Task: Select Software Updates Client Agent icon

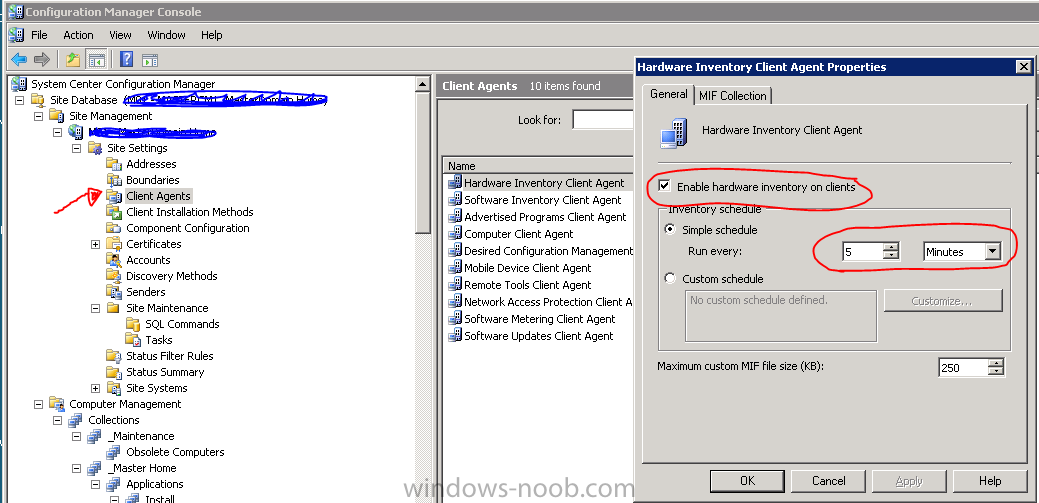Action: pyautogui.click(x=455, y=336)
